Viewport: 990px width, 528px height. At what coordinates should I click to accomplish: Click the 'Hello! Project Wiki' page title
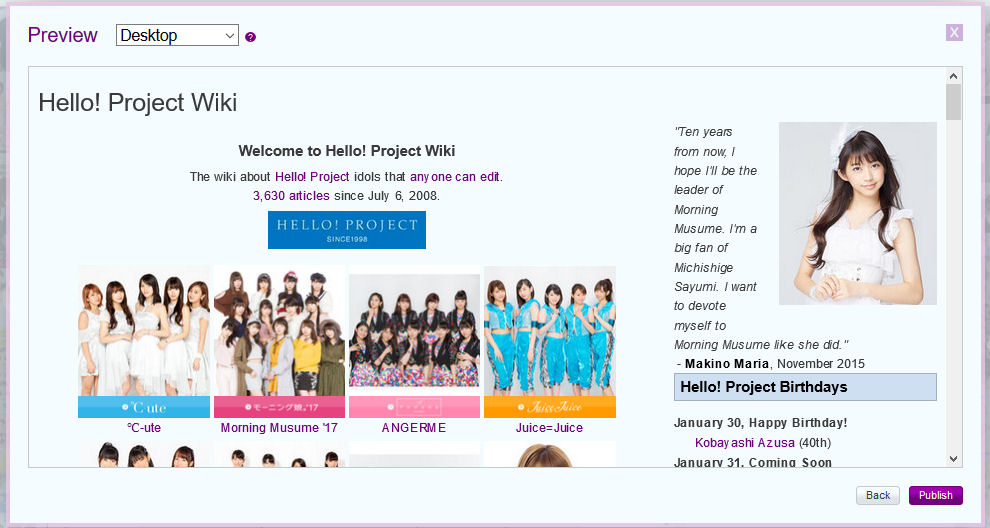[x=138, y=102]
